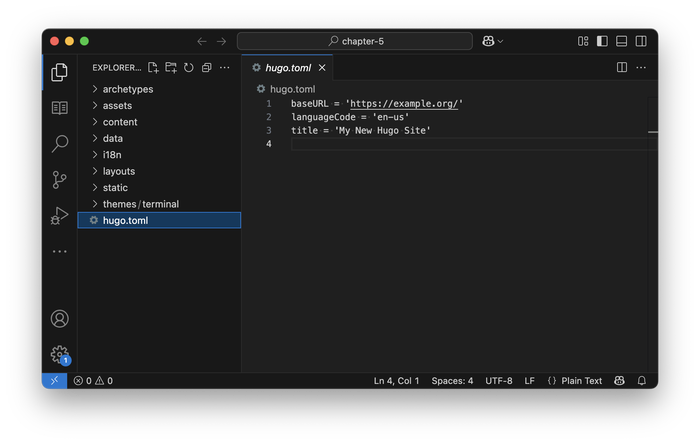700x444 pixels.
Task: Select encoding via UTF-8 indicator
Action: (x=499, y=381)
